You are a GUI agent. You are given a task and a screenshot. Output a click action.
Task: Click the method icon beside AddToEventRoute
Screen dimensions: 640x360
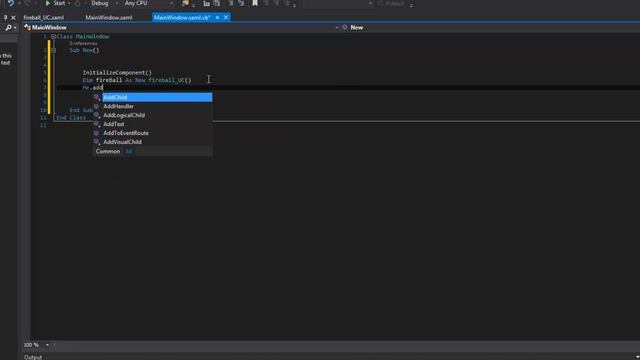click(x=97, y=133)
